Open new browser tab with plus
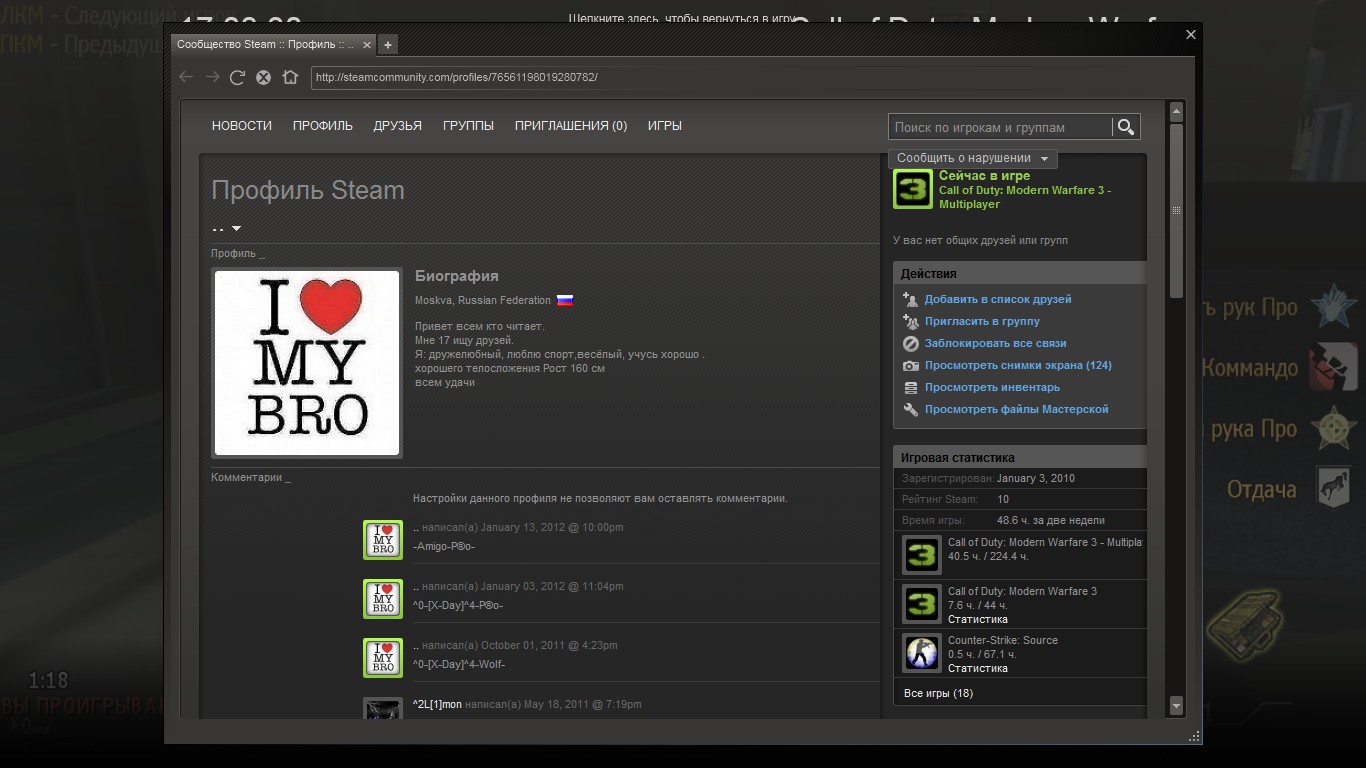 388,44
